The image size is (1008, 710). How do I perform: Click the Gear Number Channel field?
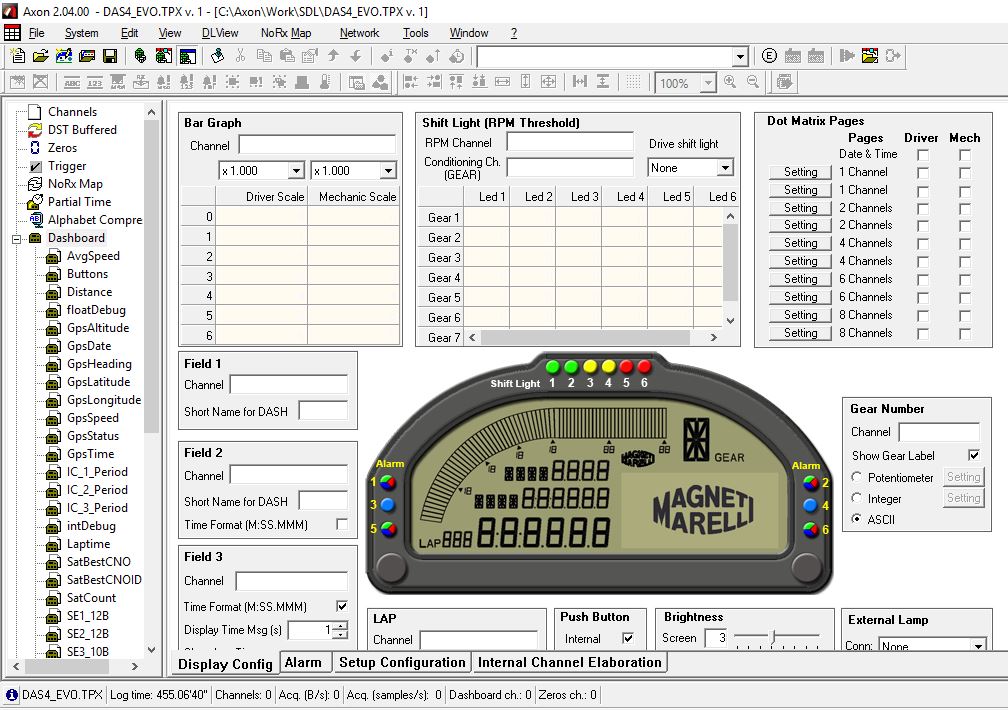(939, 432)
